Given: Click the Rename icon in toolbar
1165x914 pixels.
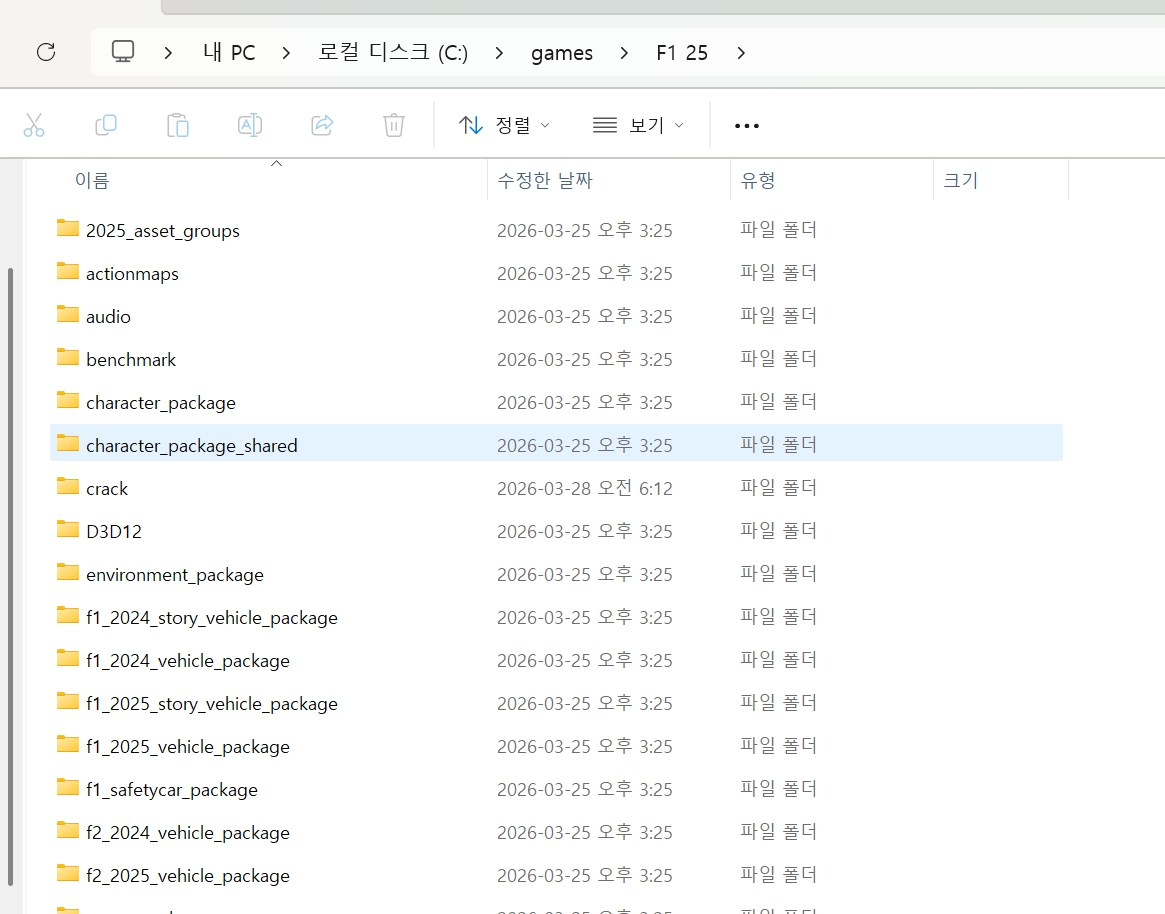Looking at the screenshot, I should 250,125.
